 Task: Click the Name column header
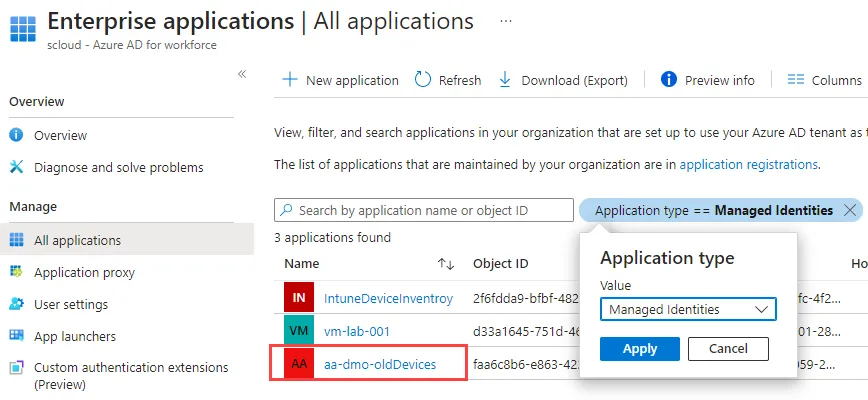[x=302, y=264]
